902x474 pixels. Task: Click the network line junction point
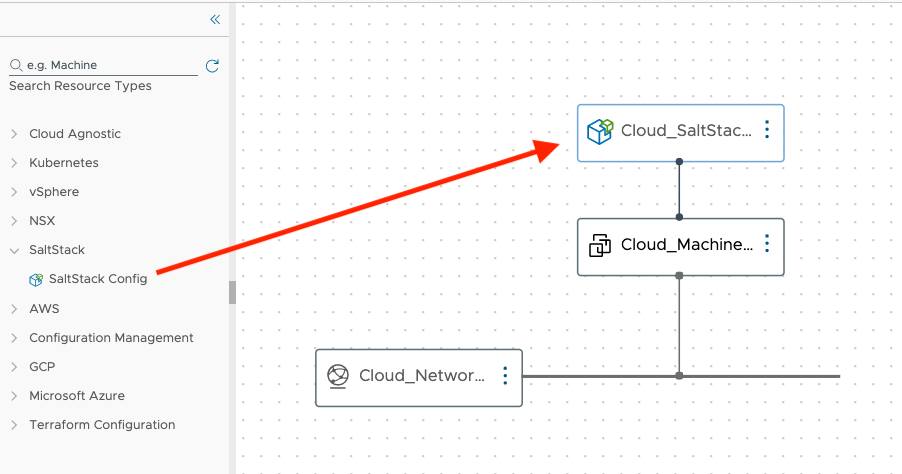(x=679, y=376)
